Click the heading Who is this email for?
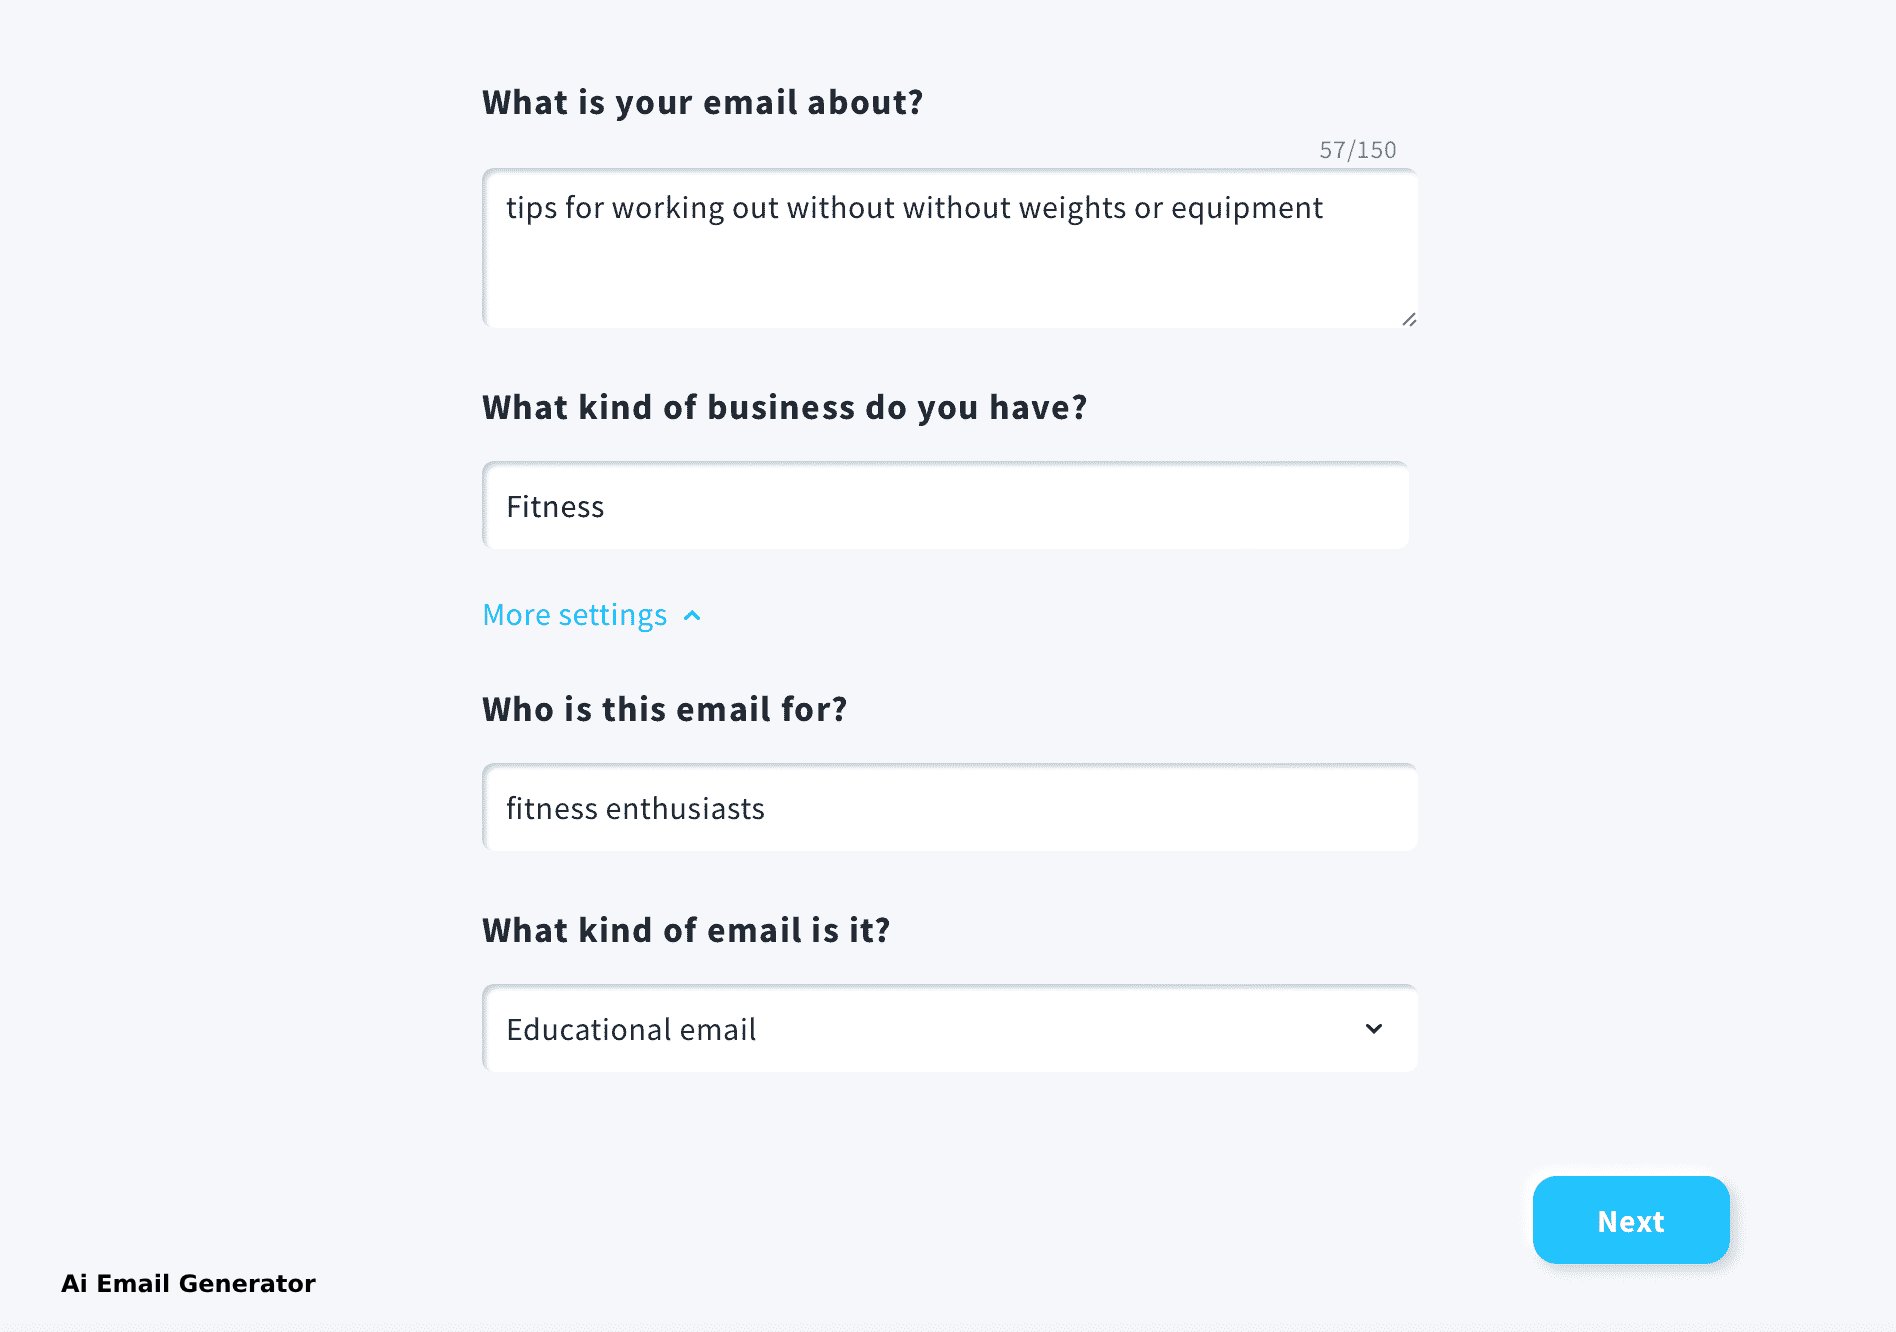 [x=664, y=709]
